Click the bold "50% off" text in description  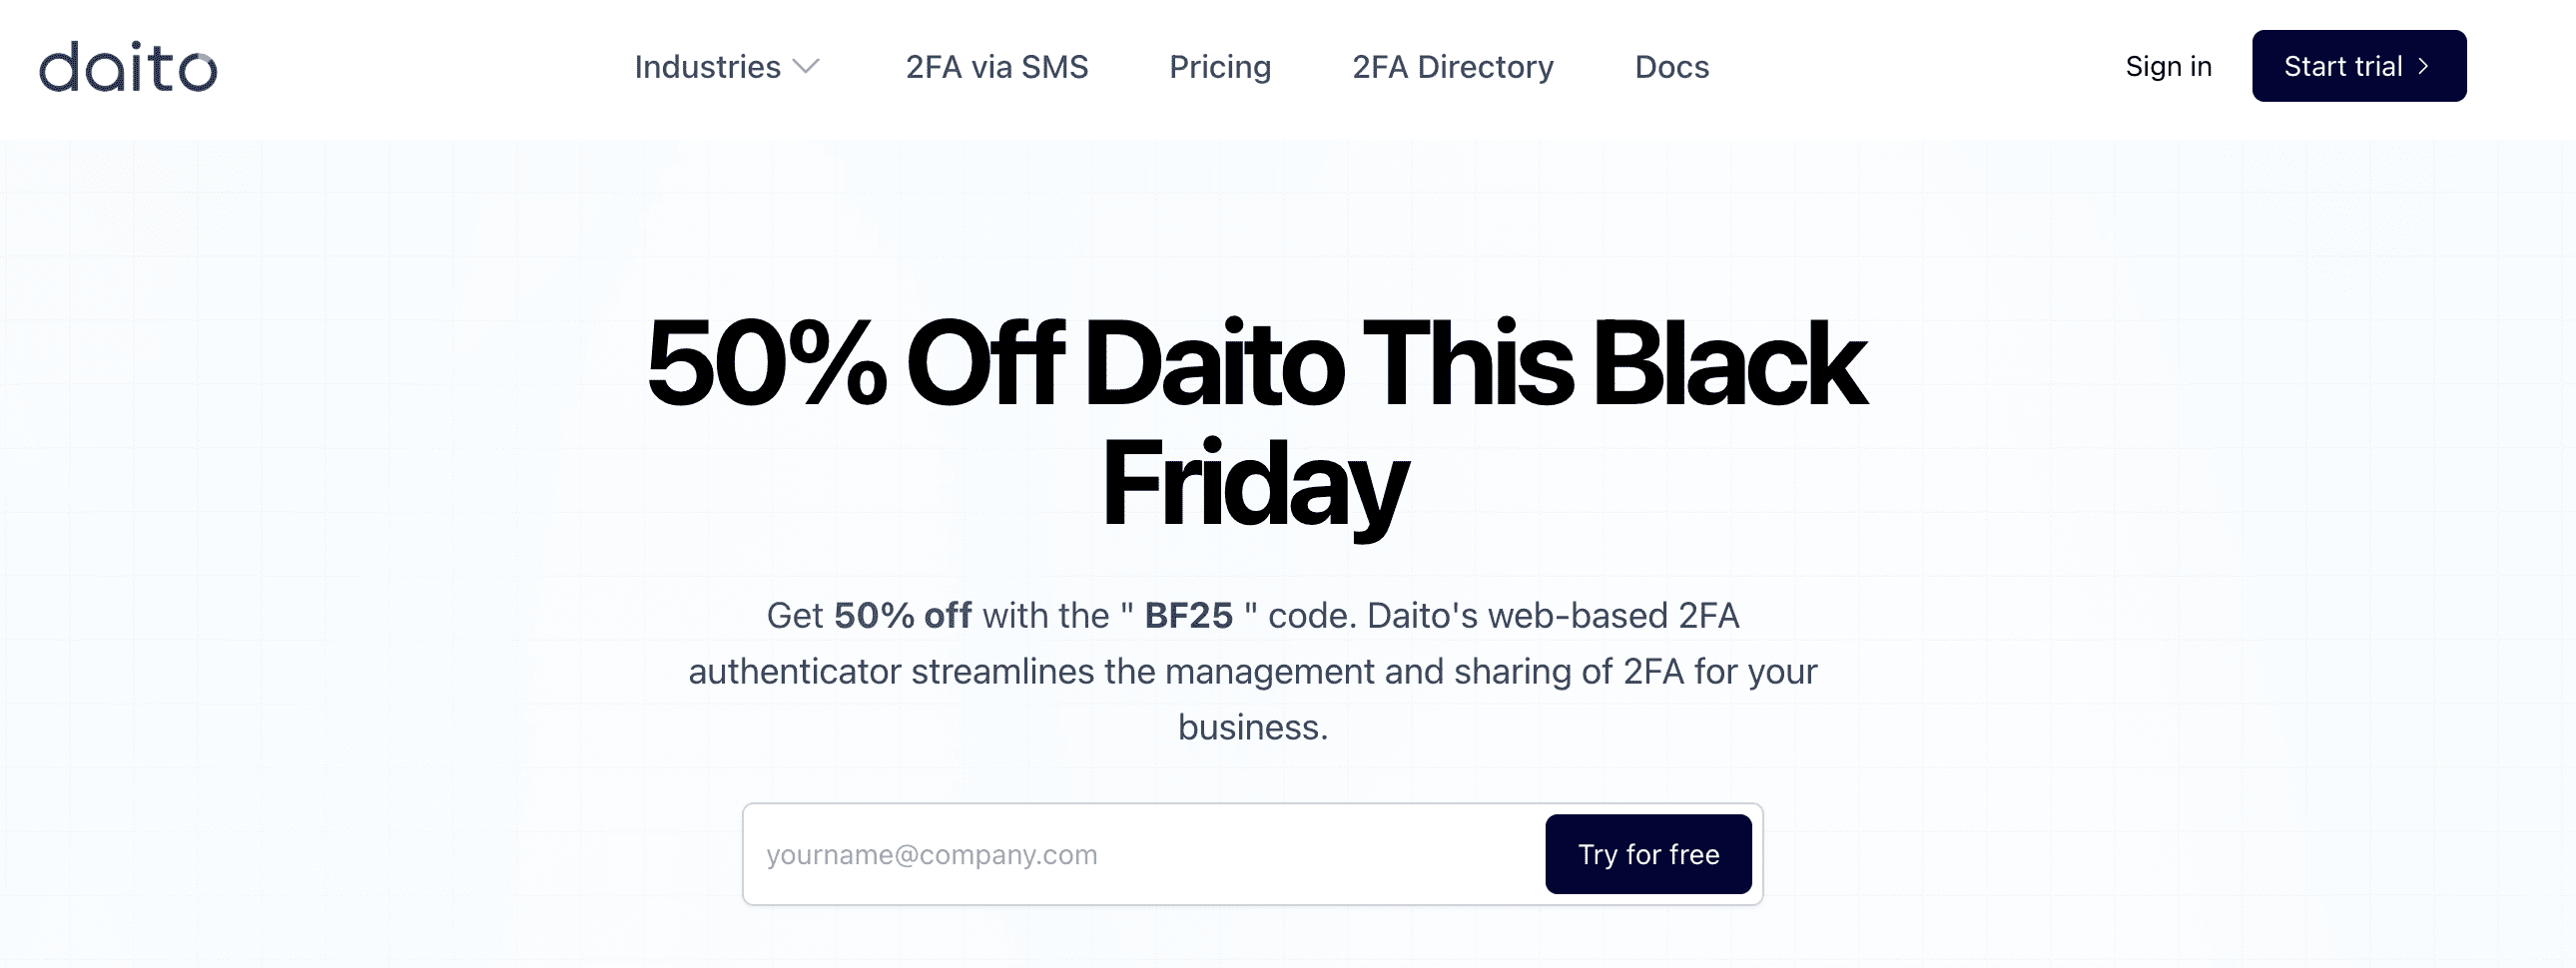pyautogui.click(x=902, y=615)
